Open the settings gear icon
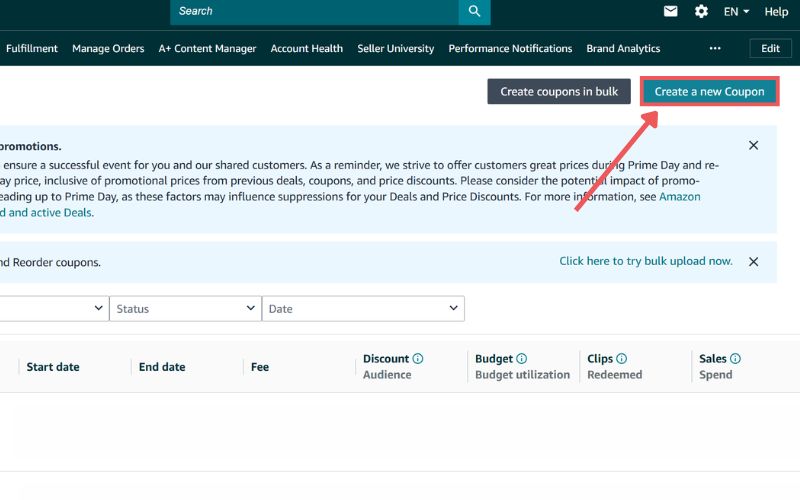This screenshot has height=500, width=800. click(701, 11)
